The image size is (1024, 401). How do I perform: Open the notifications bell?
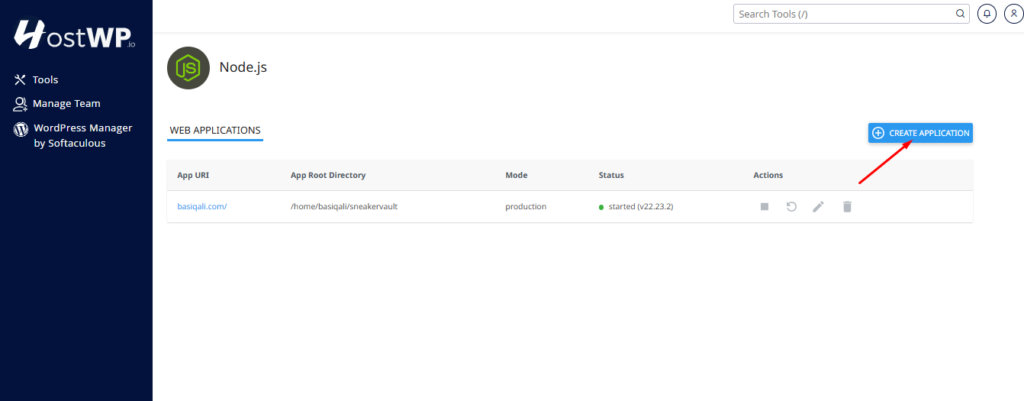pyautogui.click(x=986, y=13)
